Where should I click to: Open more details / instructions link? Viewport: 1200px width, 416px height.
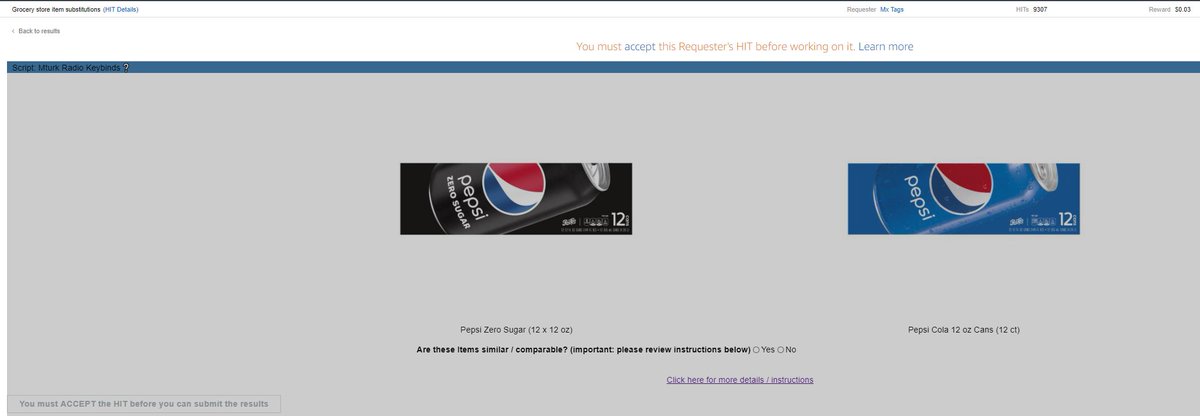[x=740, y=380]
